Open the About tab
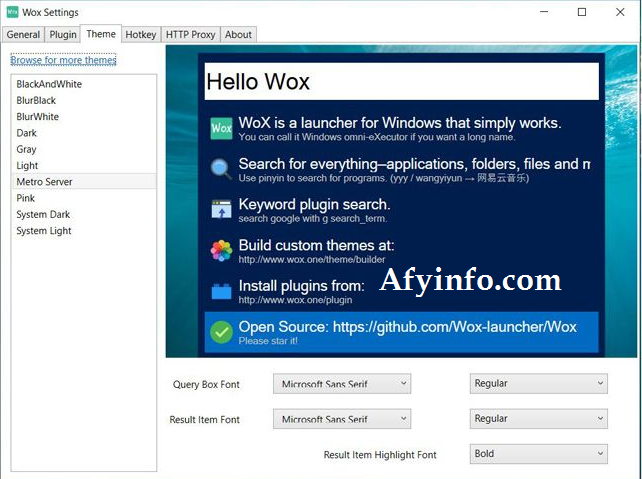 point(238,35)
